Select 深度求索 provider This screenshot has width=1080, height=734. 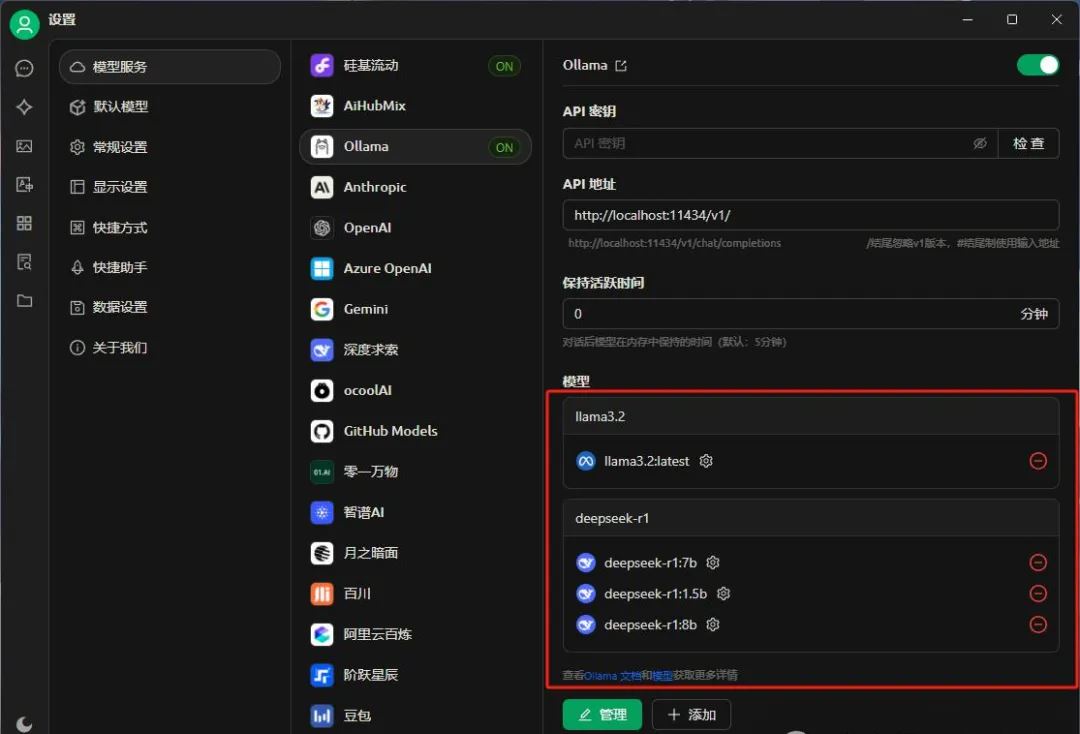[x=415, y=349]
